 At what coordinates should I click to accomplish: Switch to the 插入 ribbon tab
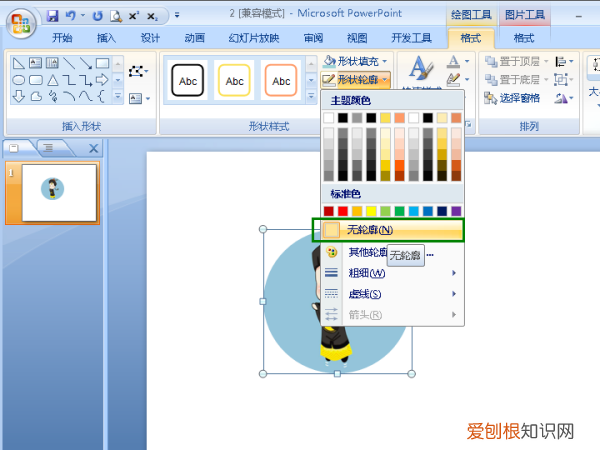pyautogui.click(x=106, y=38)
